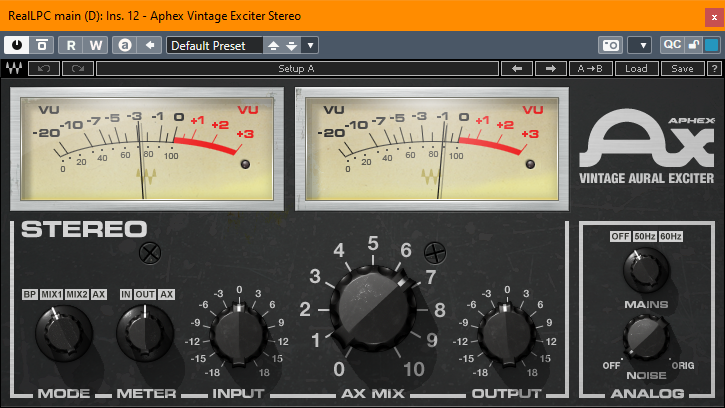Image resolution: width=725 pixels, height=408 pixels.
Task: Click the left VU meter display
Action: (x=147, y=149)
